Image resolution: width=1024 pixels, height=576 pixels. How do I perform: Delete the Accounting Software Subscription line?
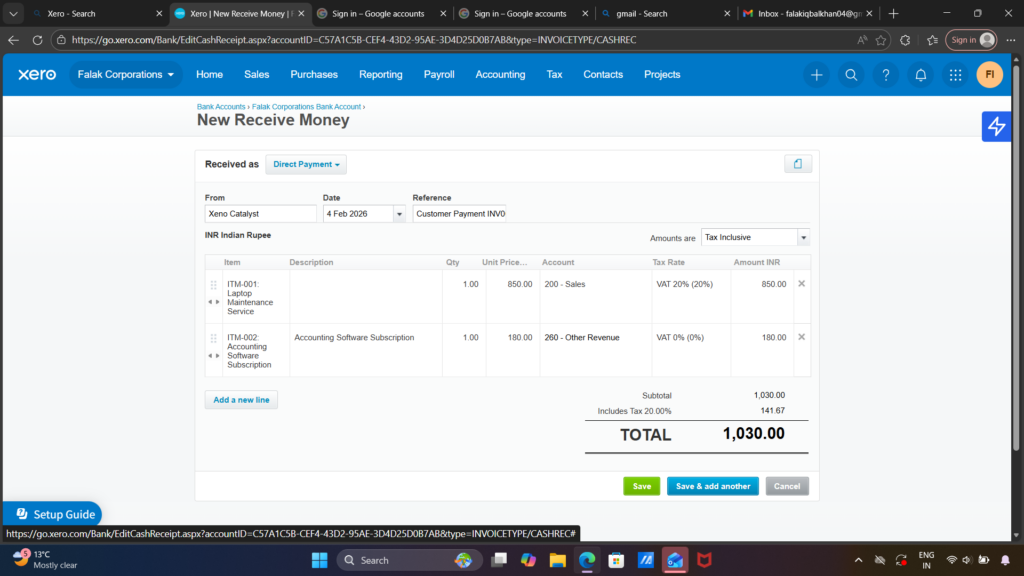click(801, 337)
